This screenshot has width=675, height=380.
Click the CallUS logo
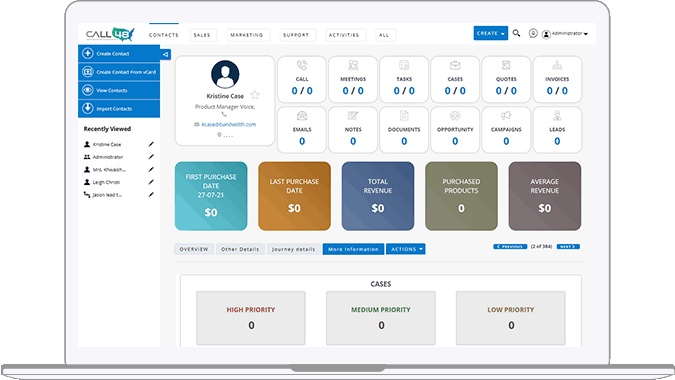[x=110, y=34]
